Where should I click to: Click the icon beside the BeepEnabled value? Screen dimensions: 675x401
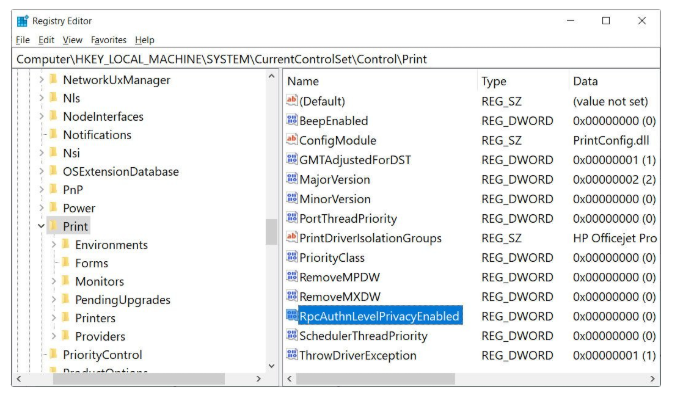pyautogui.click(x=292, y=121)
